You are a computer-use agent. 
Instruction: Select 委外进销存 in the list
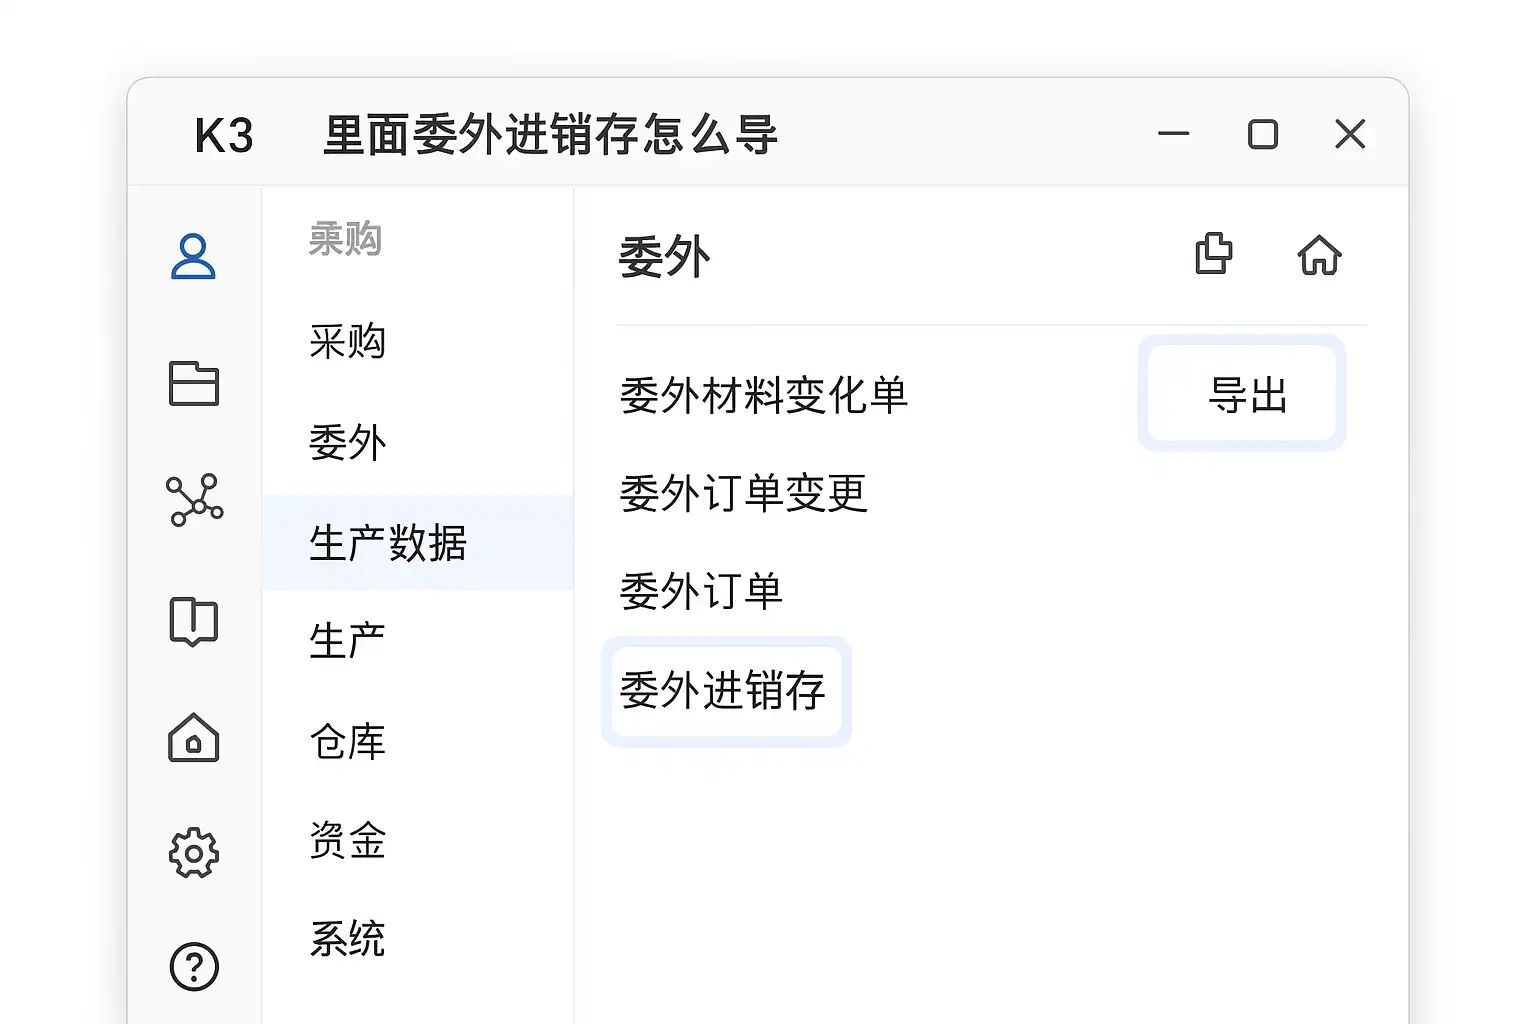tap(723, 691)
